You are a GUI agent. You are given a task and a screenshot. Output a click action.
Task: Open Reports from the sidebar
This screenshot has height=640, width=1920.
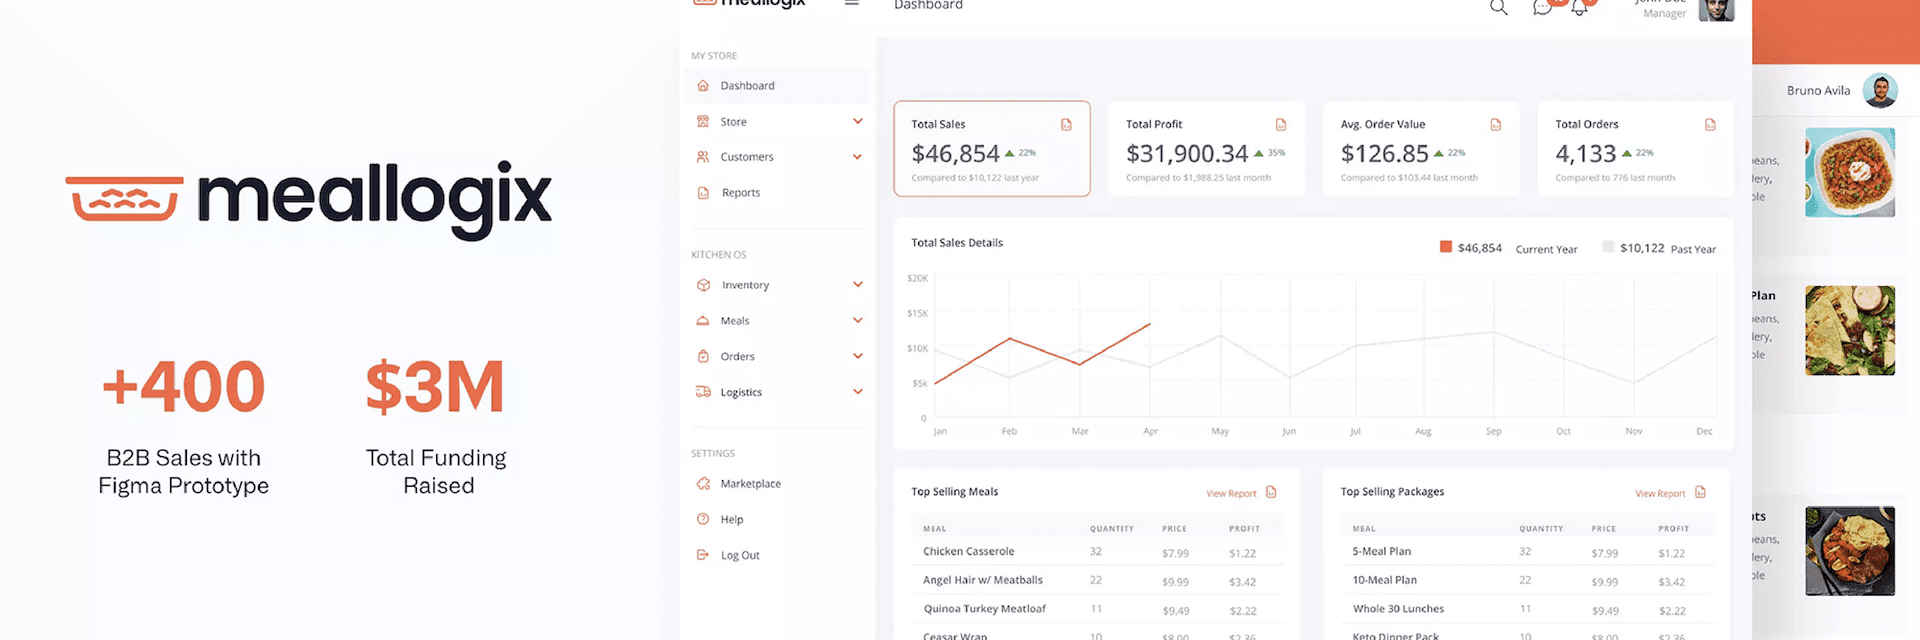(740, 193)
